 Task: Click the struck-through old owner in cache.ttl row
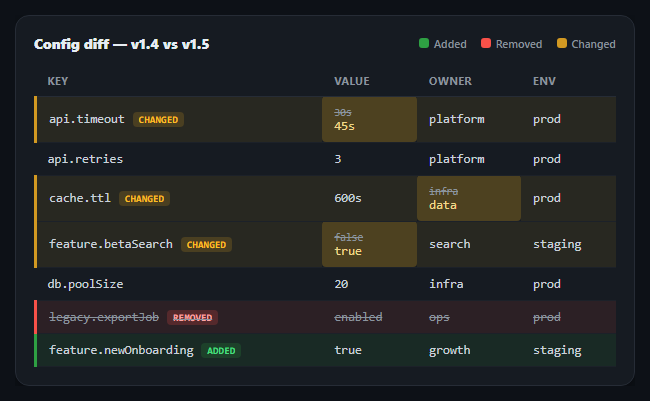click(444, 191)
